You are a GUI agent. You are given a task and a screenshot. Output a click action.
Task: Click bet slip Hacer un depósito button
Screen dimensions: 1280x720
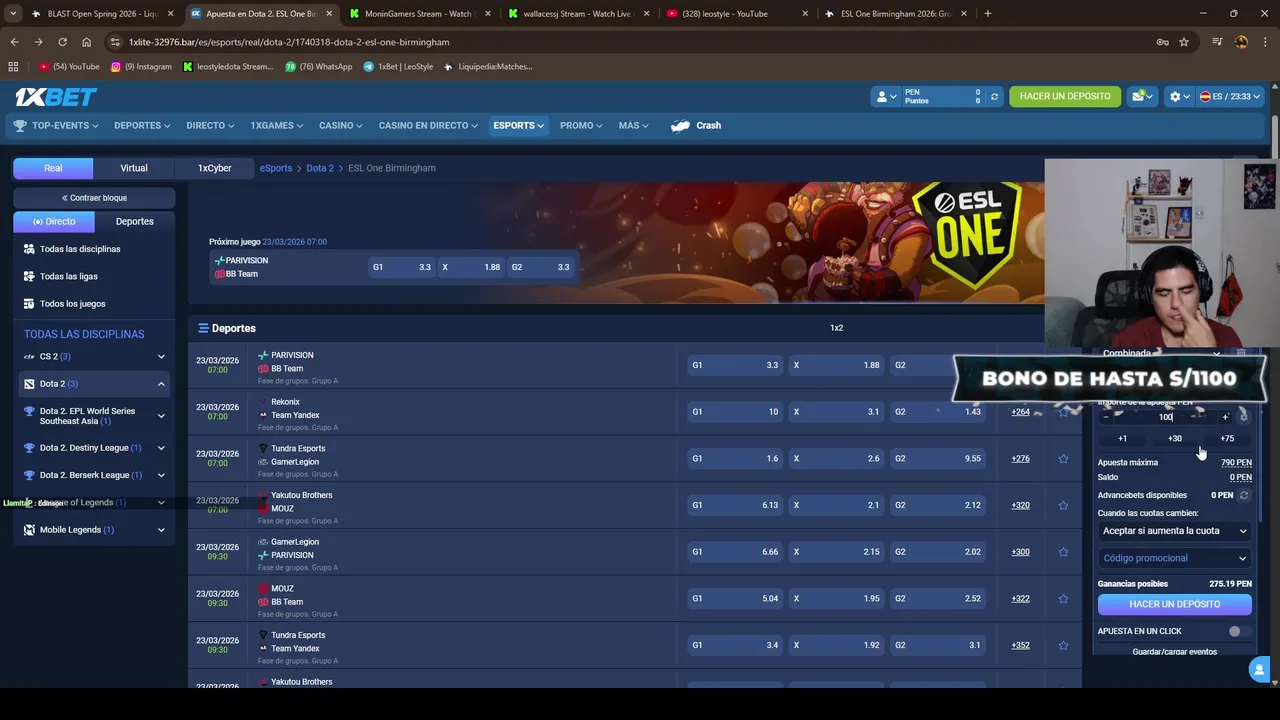pos(1174,604)
